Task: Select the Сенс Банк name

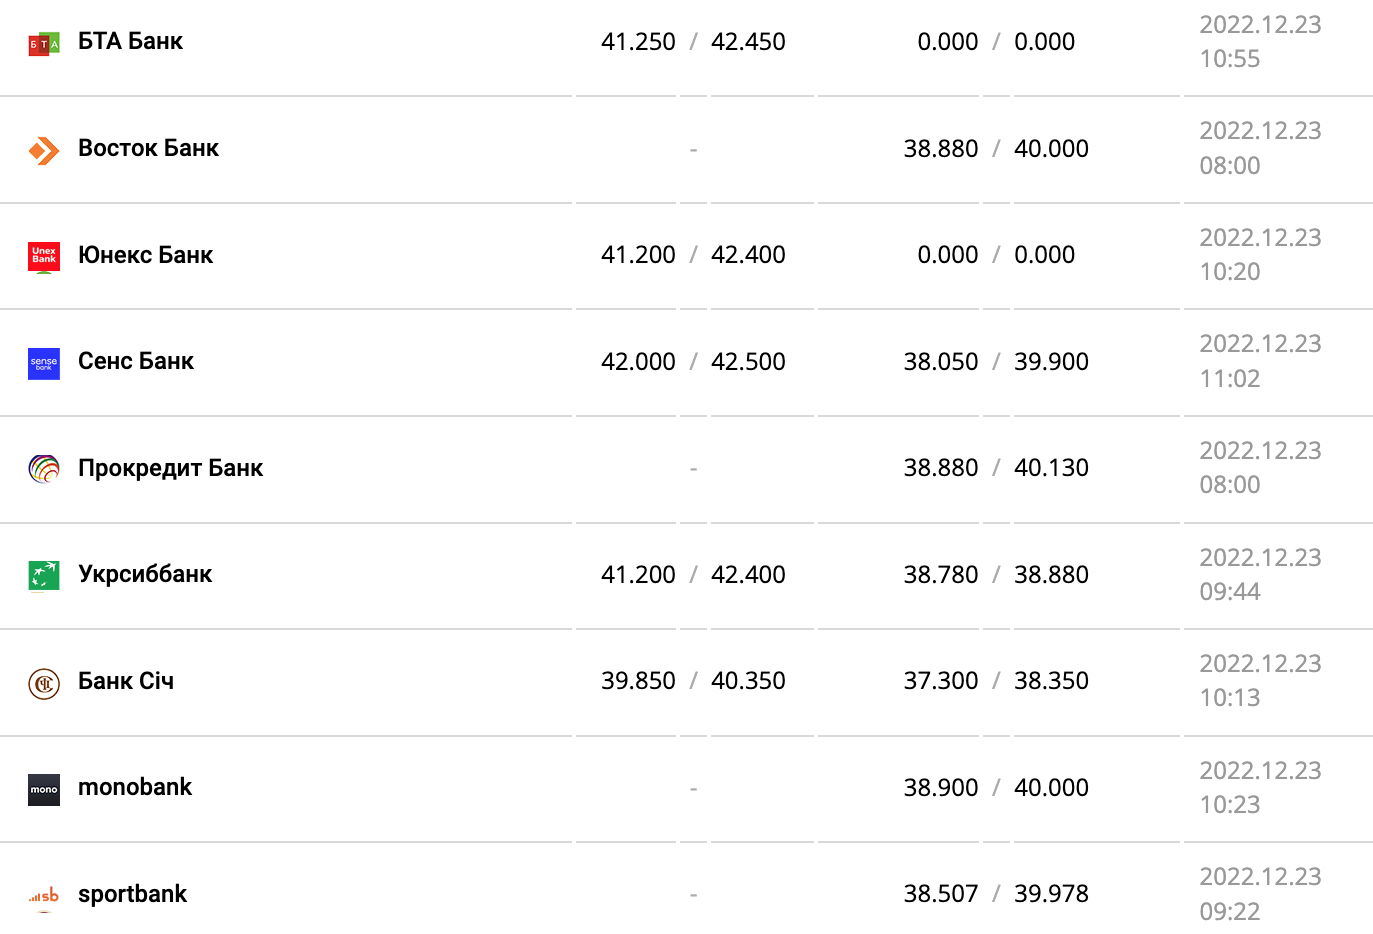Action: click(136, 361)
